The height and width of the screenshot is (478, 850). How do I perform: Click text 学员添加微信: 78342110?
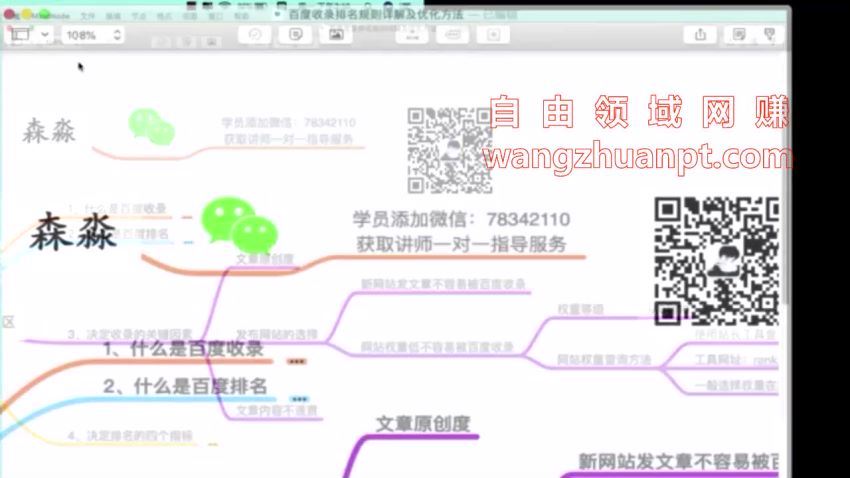[x=461, y=219]
